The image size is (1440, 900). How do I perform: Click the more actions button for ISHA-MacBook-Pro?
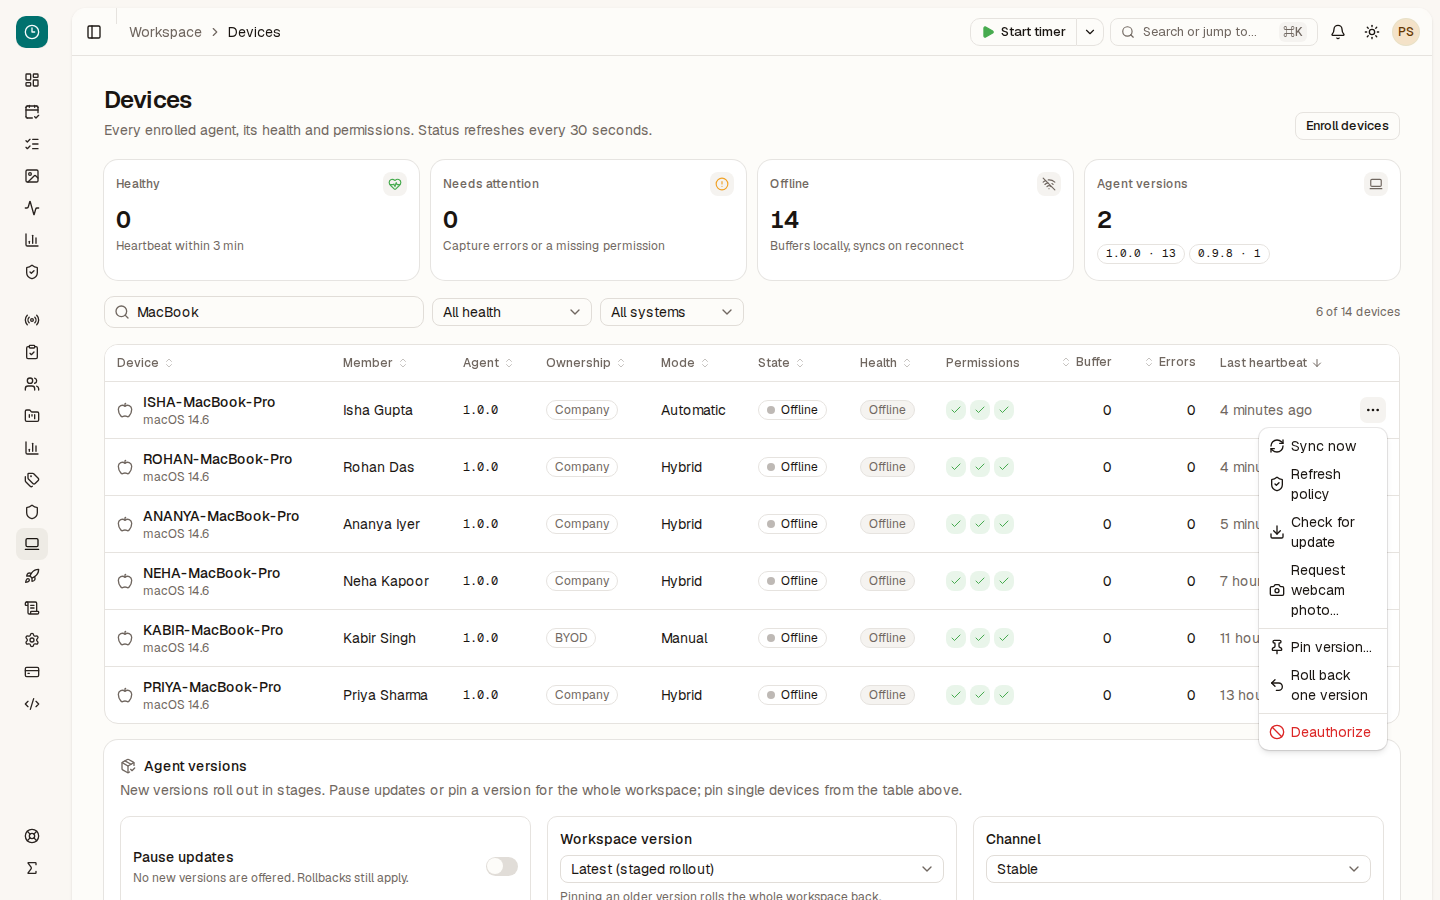[1373, 410]
